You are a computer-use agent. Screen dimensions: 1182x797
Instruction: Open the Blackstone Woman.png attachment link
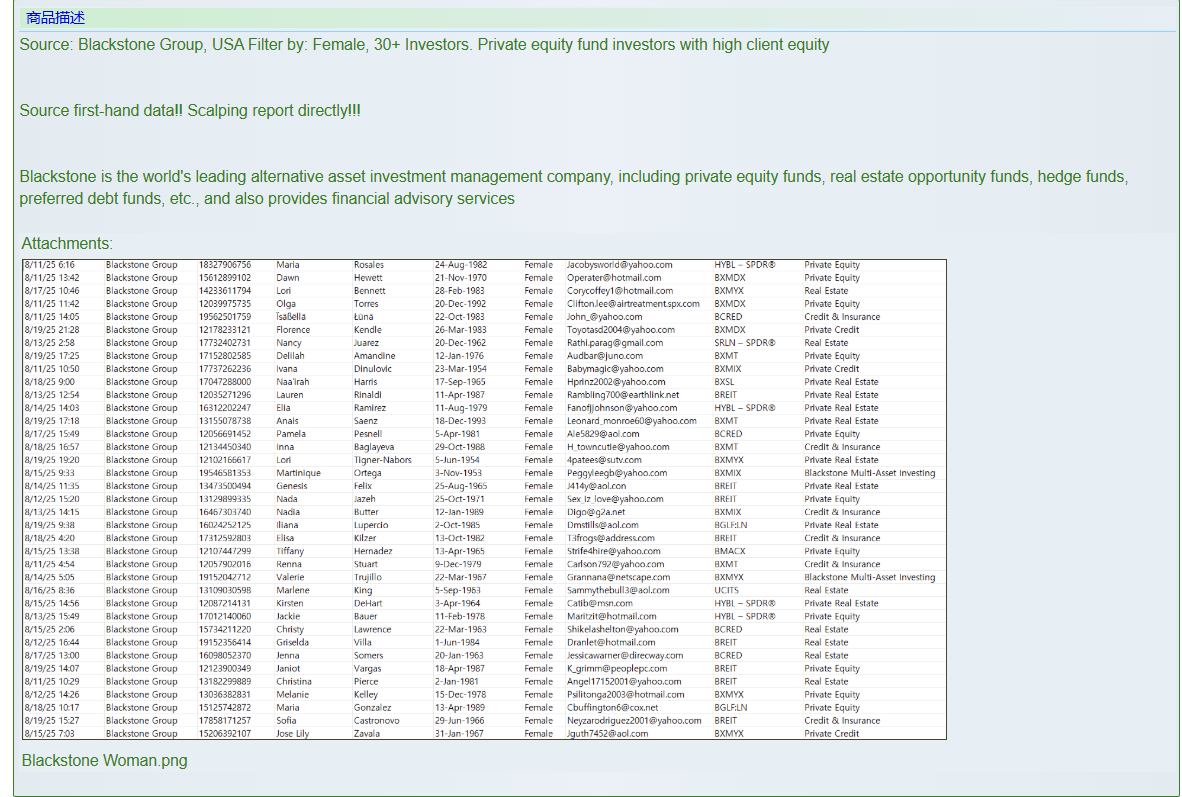104,761
